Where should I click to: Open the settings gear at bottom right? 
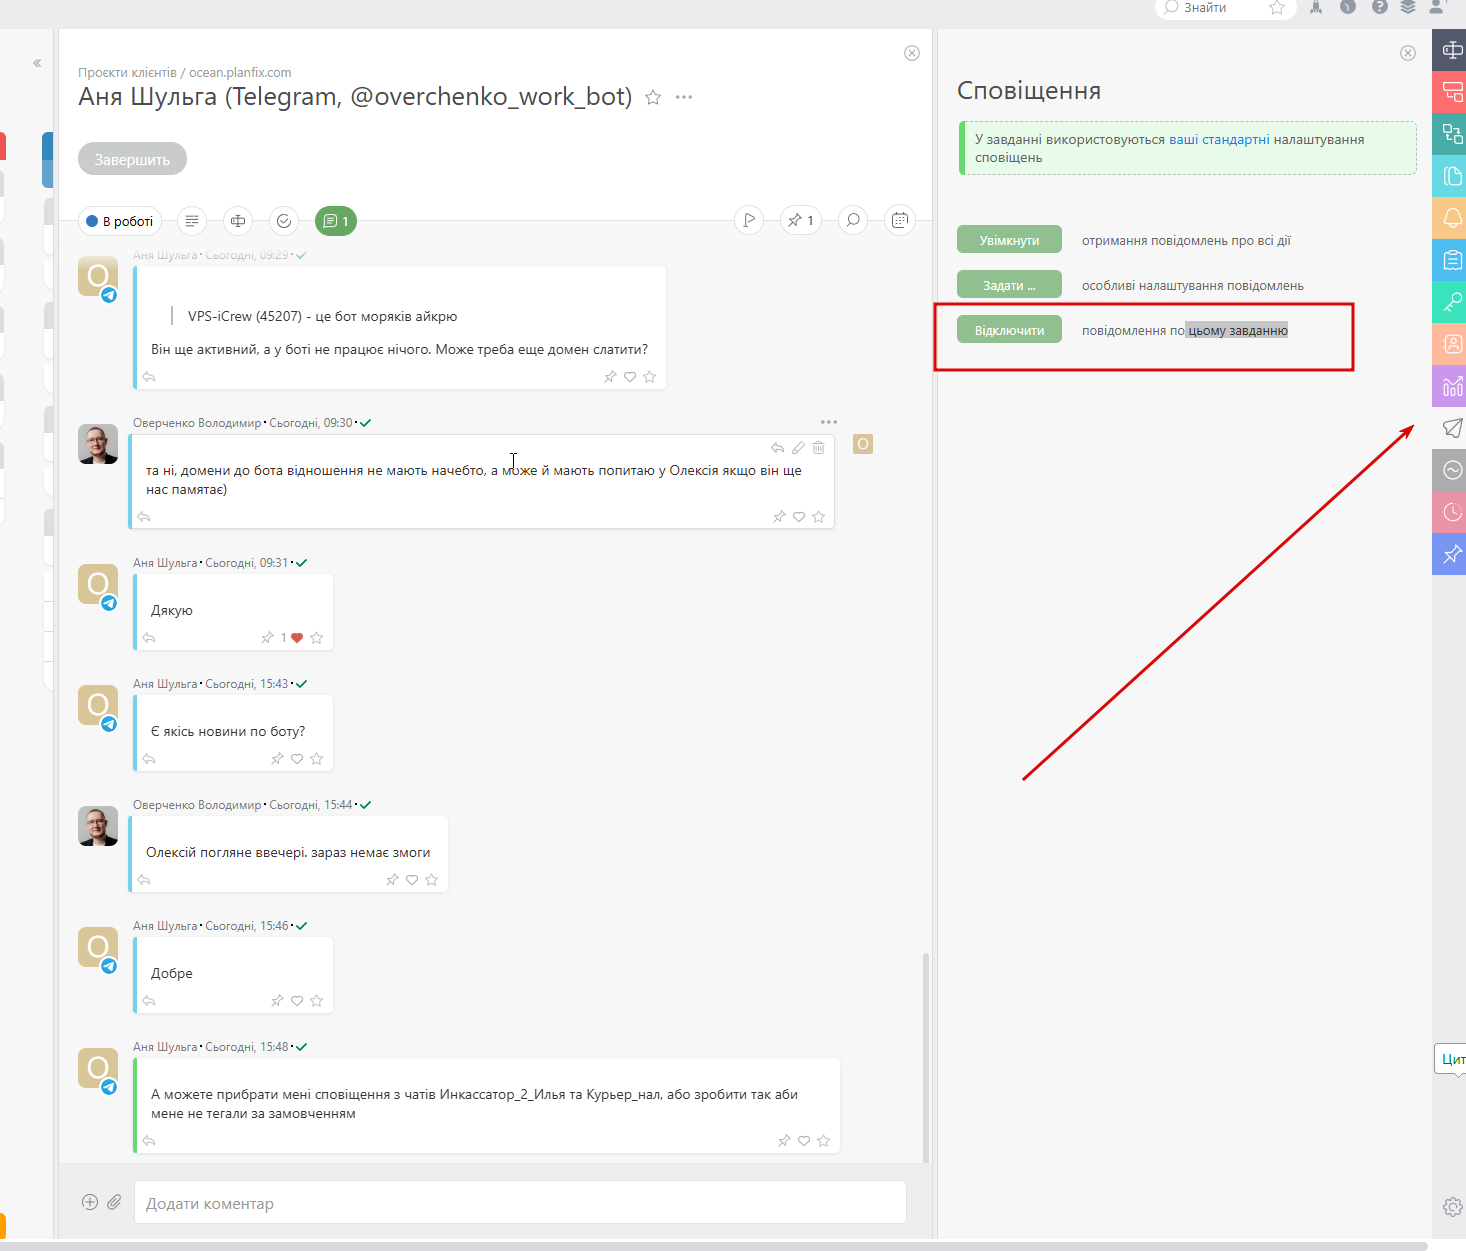click(1452, 1207)
